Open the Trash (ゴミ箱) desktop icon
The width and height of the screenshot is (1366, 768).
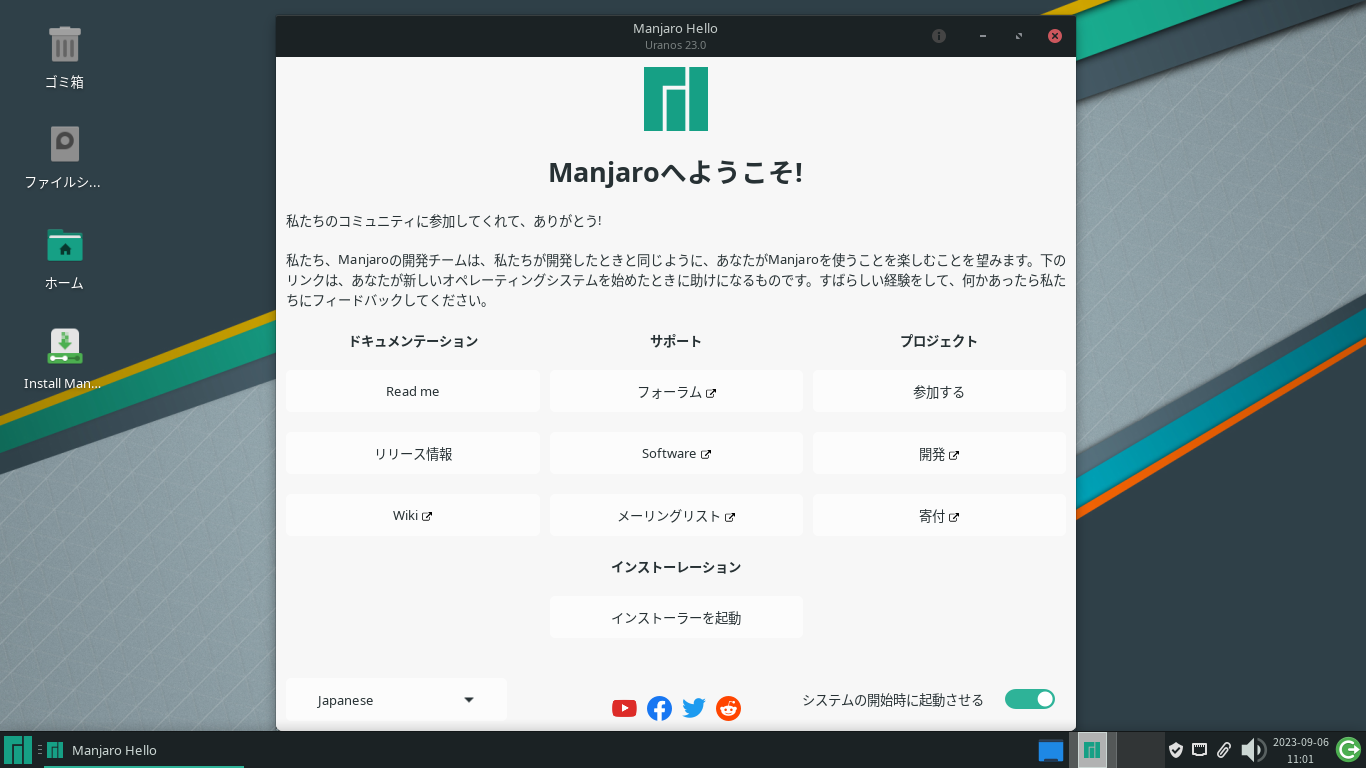pyautogui.click(x=65, y=58)
